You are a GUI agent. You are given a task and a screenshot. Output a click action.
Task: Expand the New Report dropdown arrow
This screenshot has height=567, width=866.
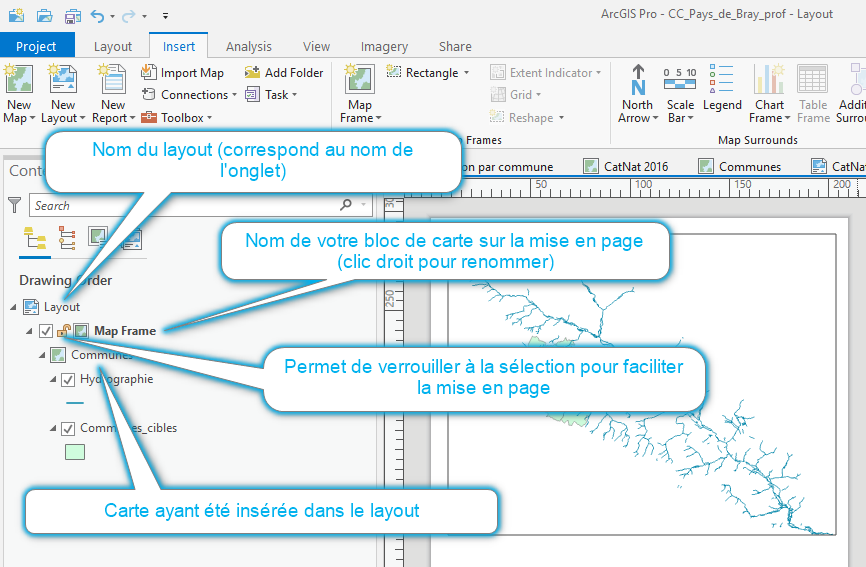[132, 119]
